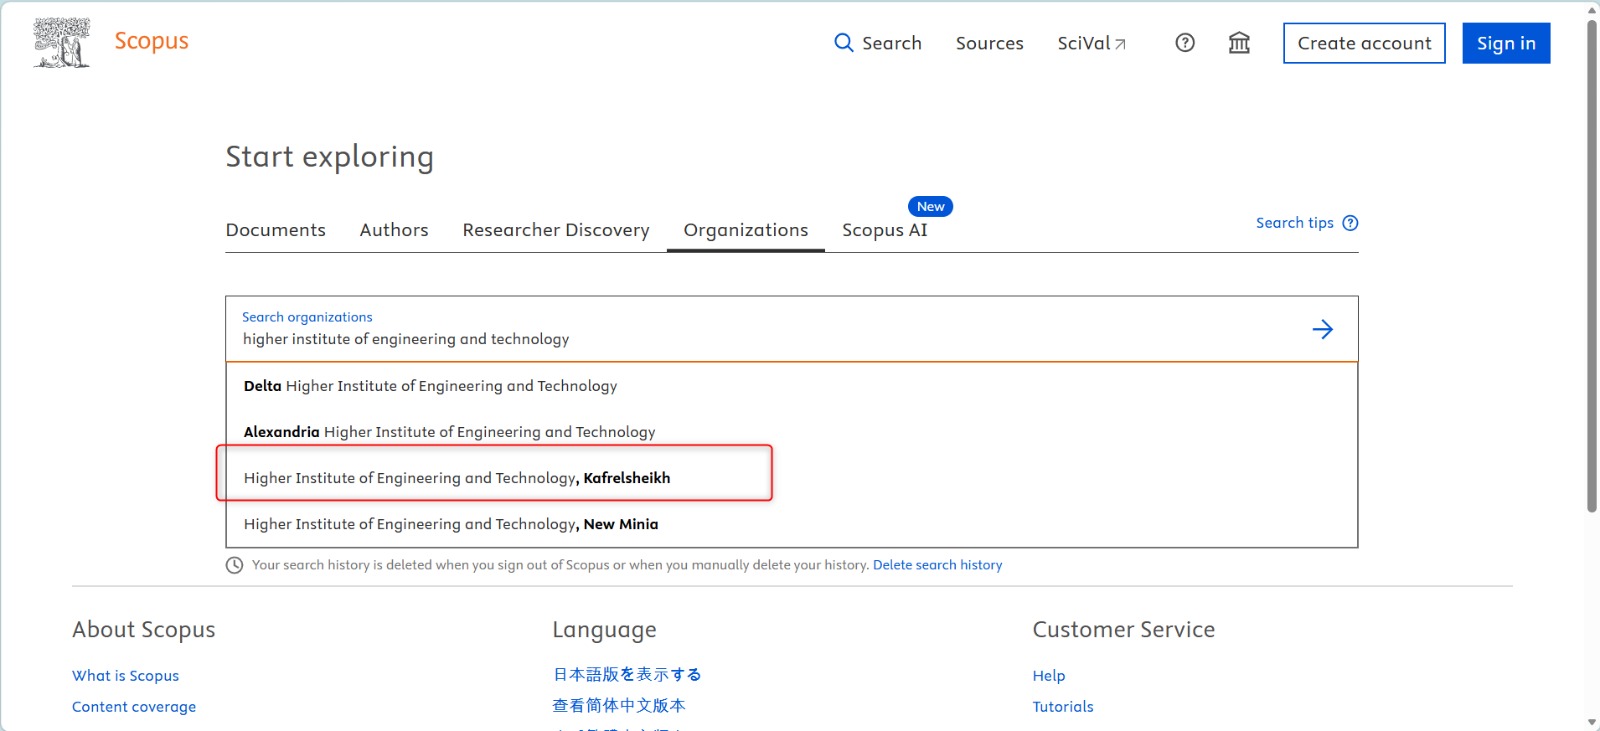Click the Sign in button
1600x731 pixels.
tap(1506, 43)
